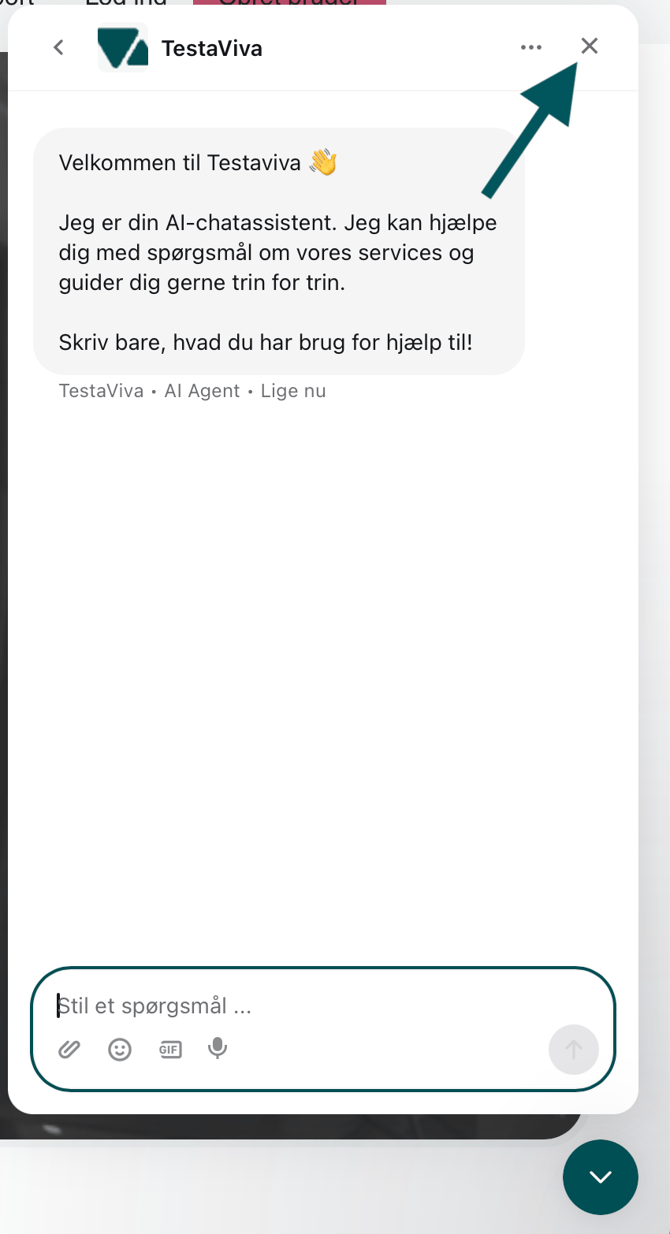
Task: Open the three-dot options menu
Action: (x=531, y=47)
